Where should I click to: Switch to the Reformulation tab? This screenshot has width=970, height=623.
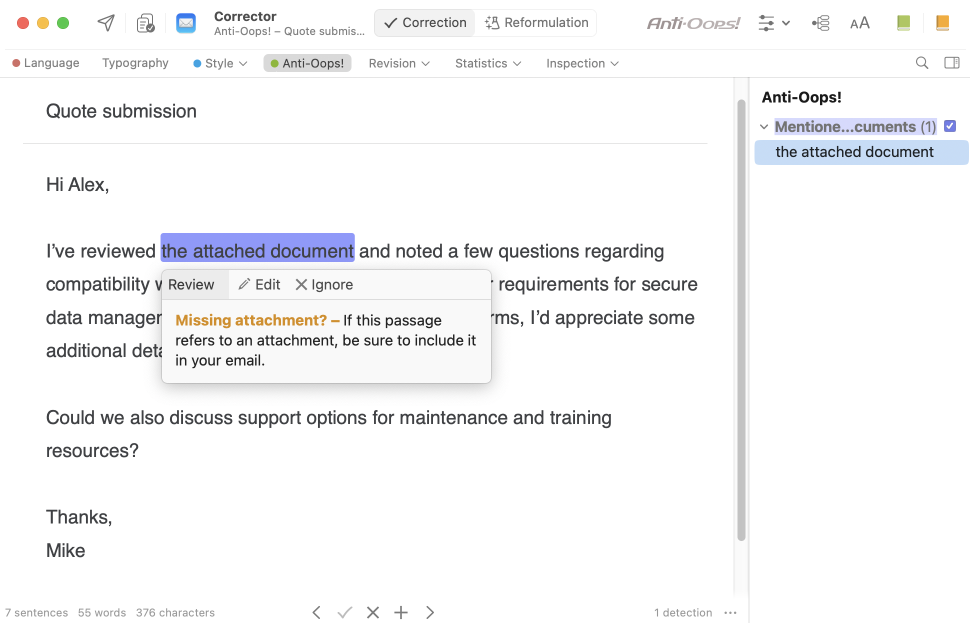click(x=537, y=23)
